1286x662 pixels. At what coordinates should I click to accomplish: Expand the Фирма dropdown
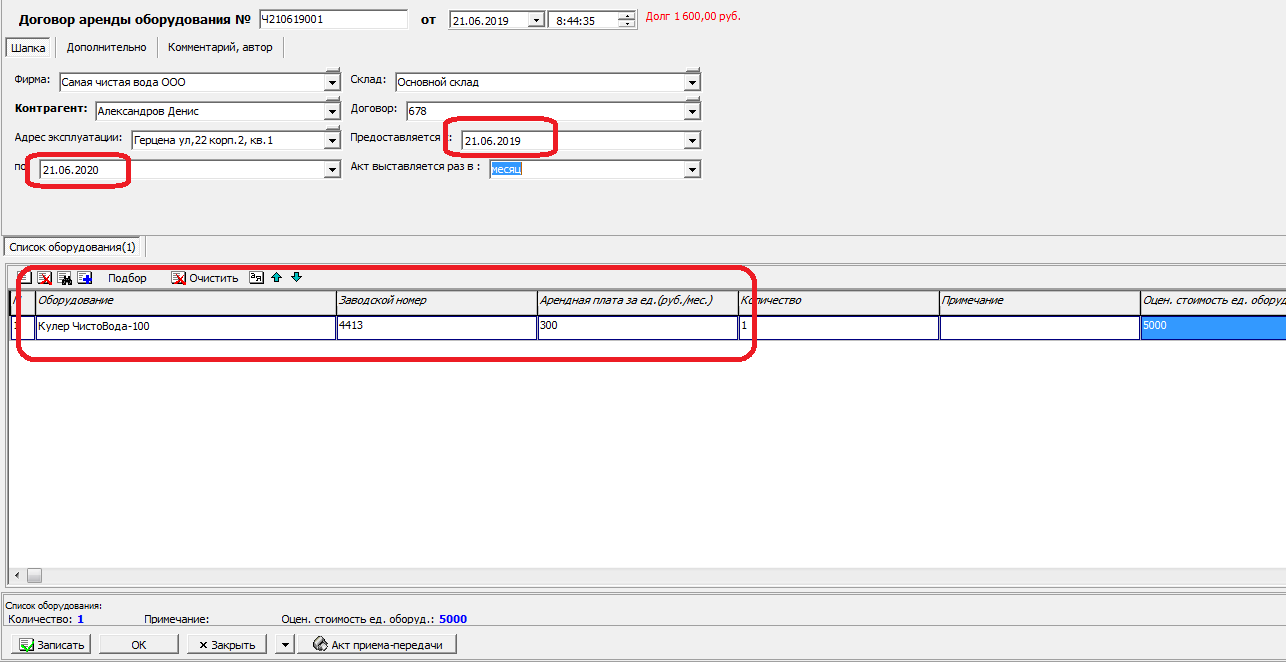pos(332,83)
